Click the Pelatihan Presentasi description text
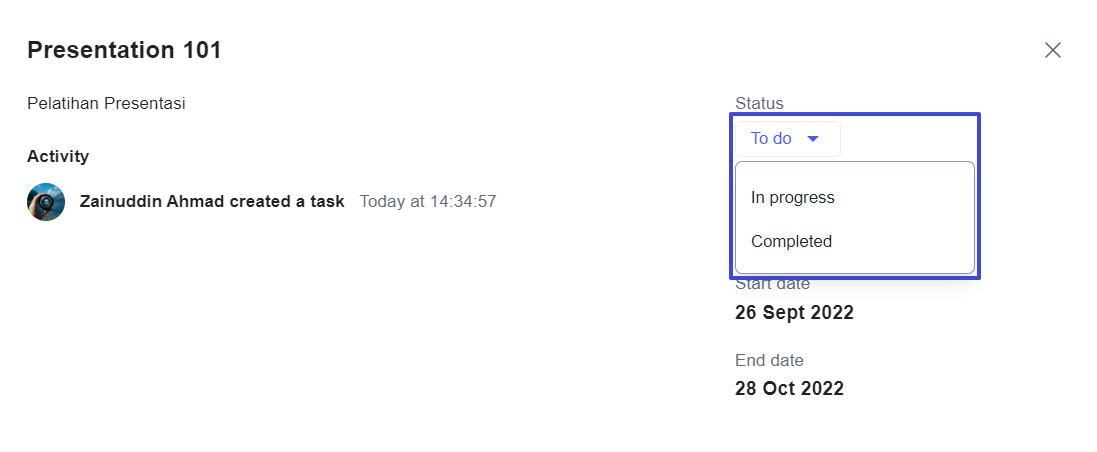Viewport: 1097px width, 452px height. [106, 104]
